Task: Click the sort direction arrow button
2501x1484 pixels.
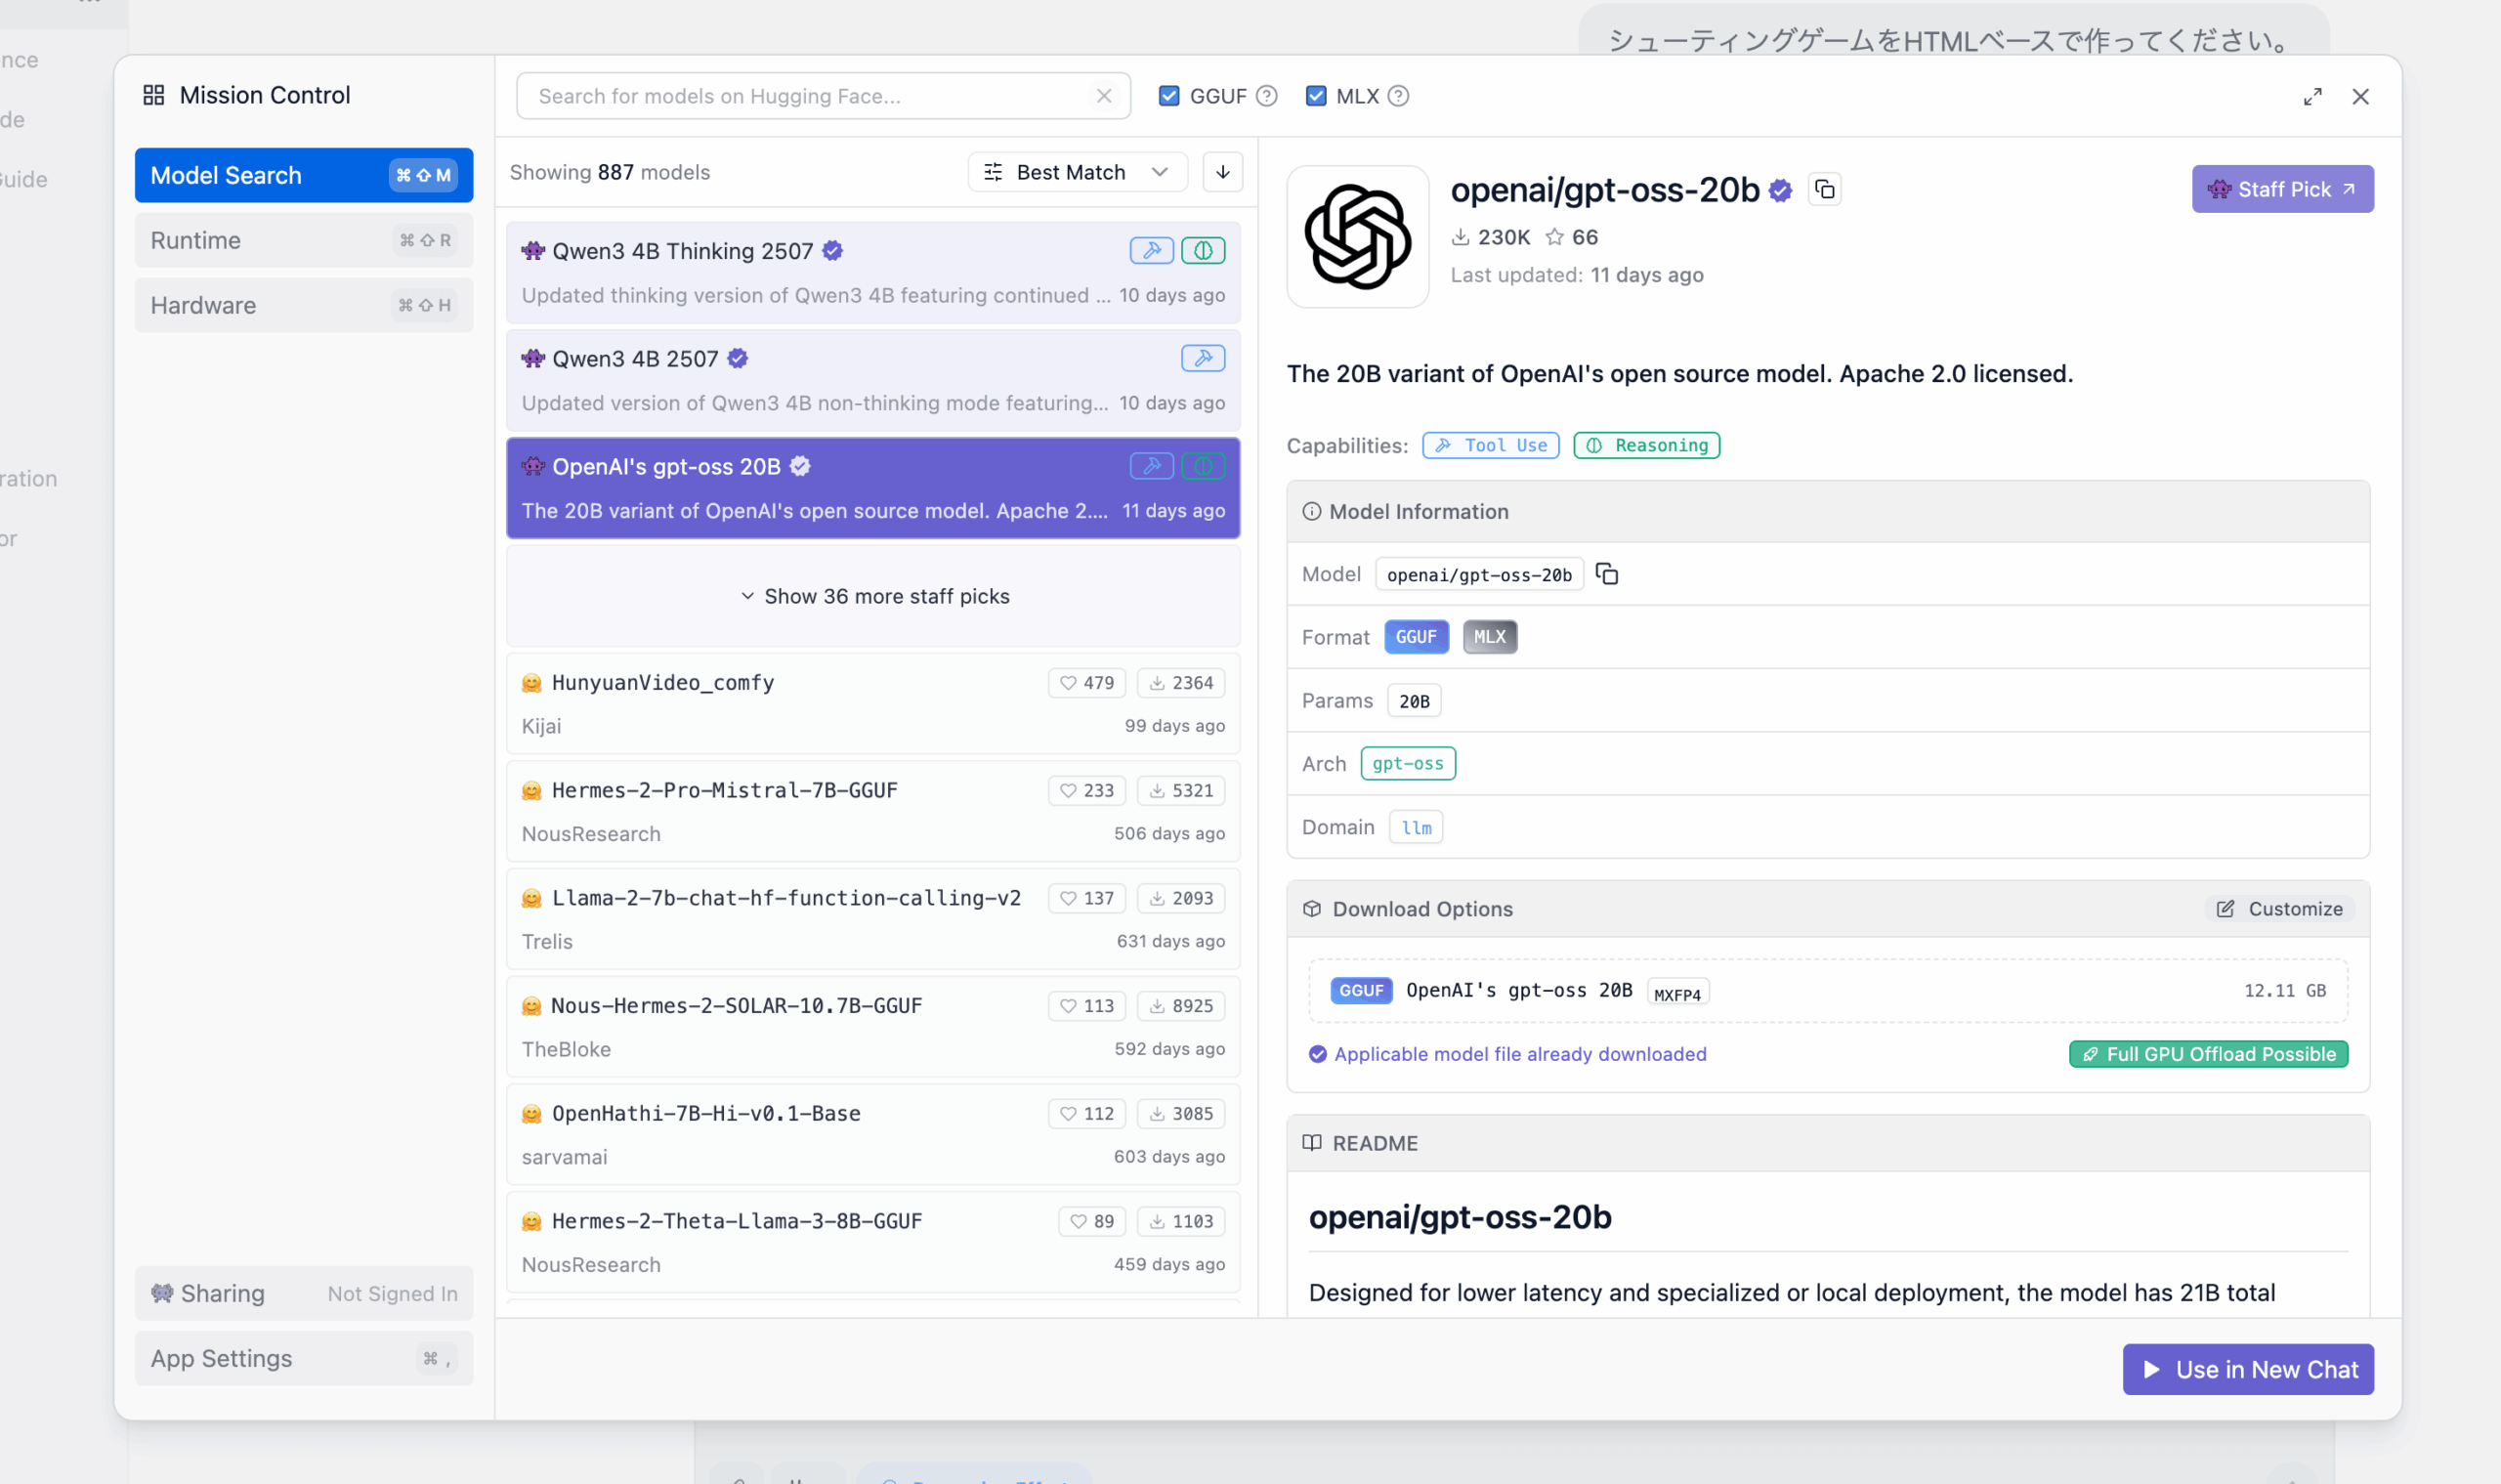Action: pos(1222,172)
